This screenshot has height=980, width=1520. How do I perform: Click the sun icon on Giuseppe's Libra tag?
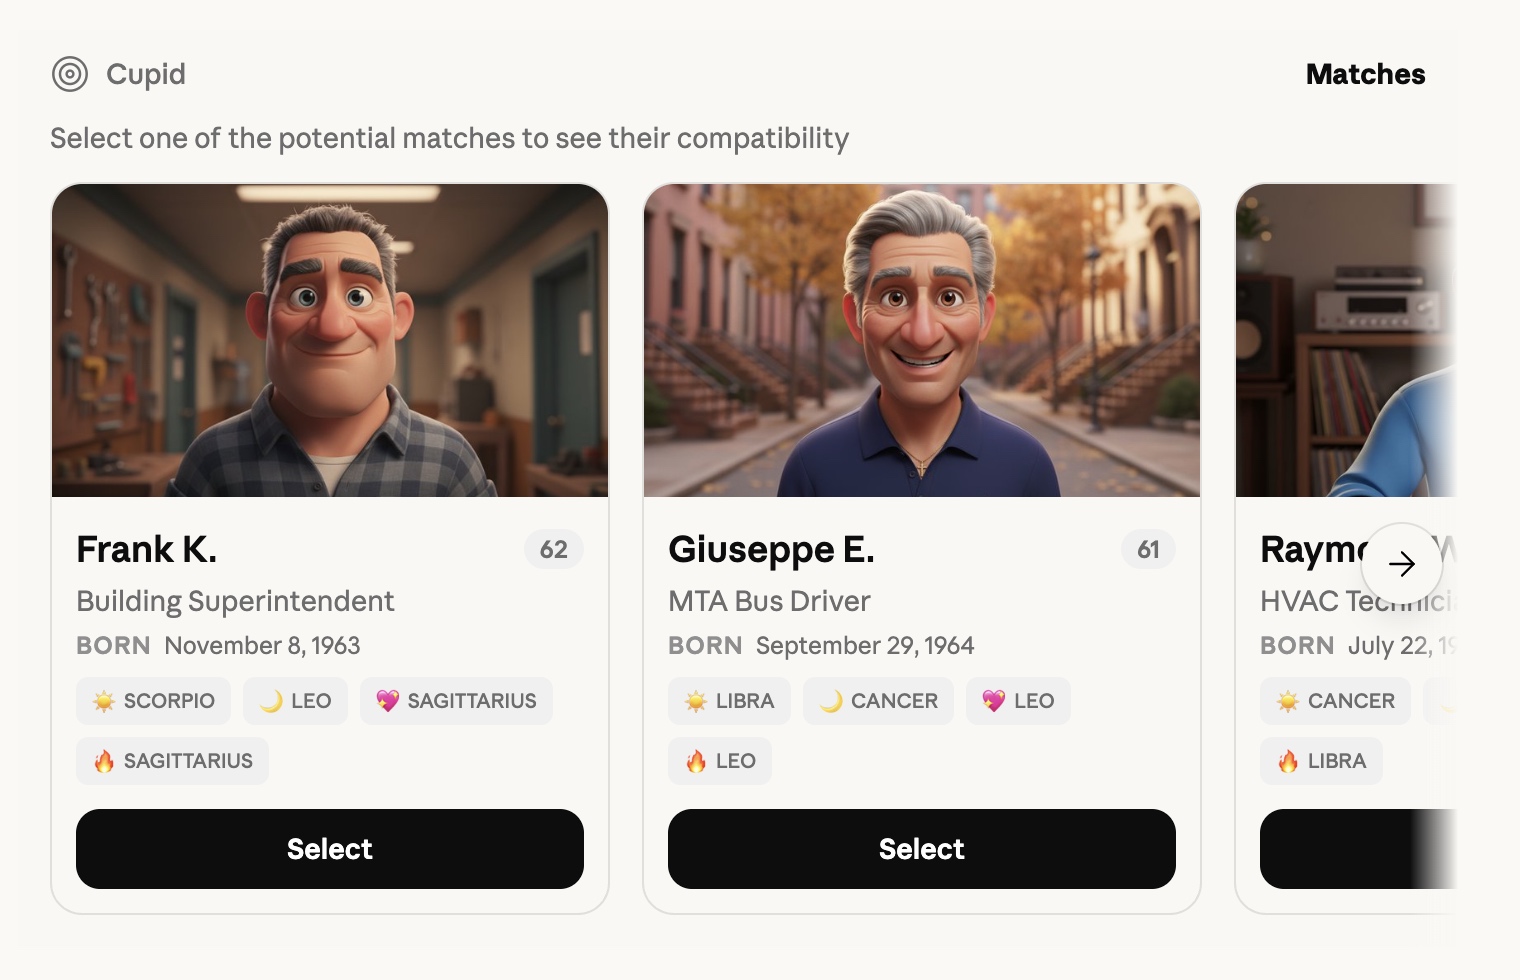696,701
